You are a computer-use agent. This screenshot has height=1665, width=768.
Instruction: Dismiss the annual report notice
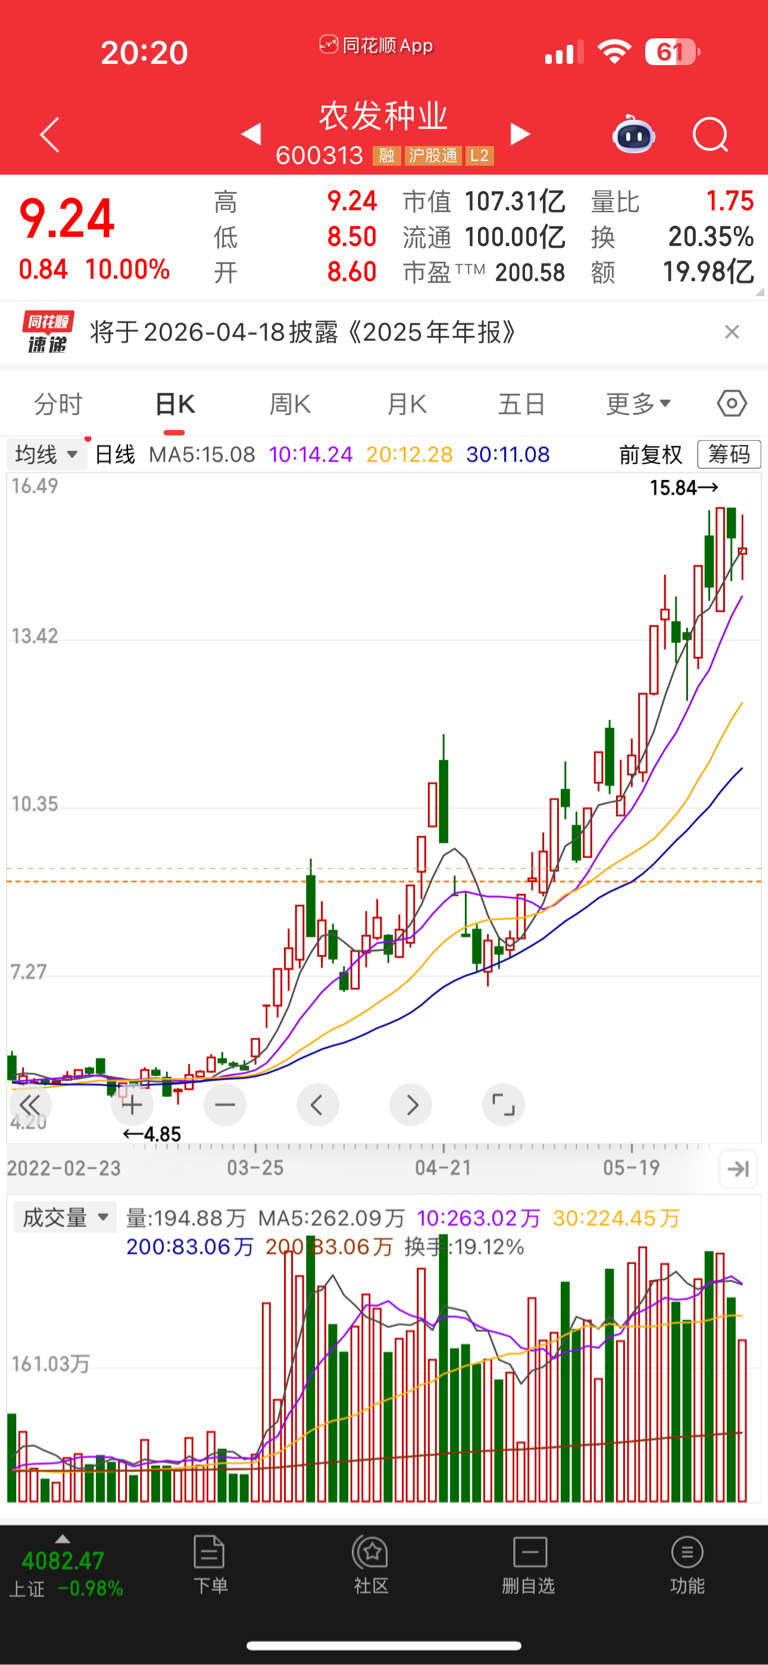[732, 332]
